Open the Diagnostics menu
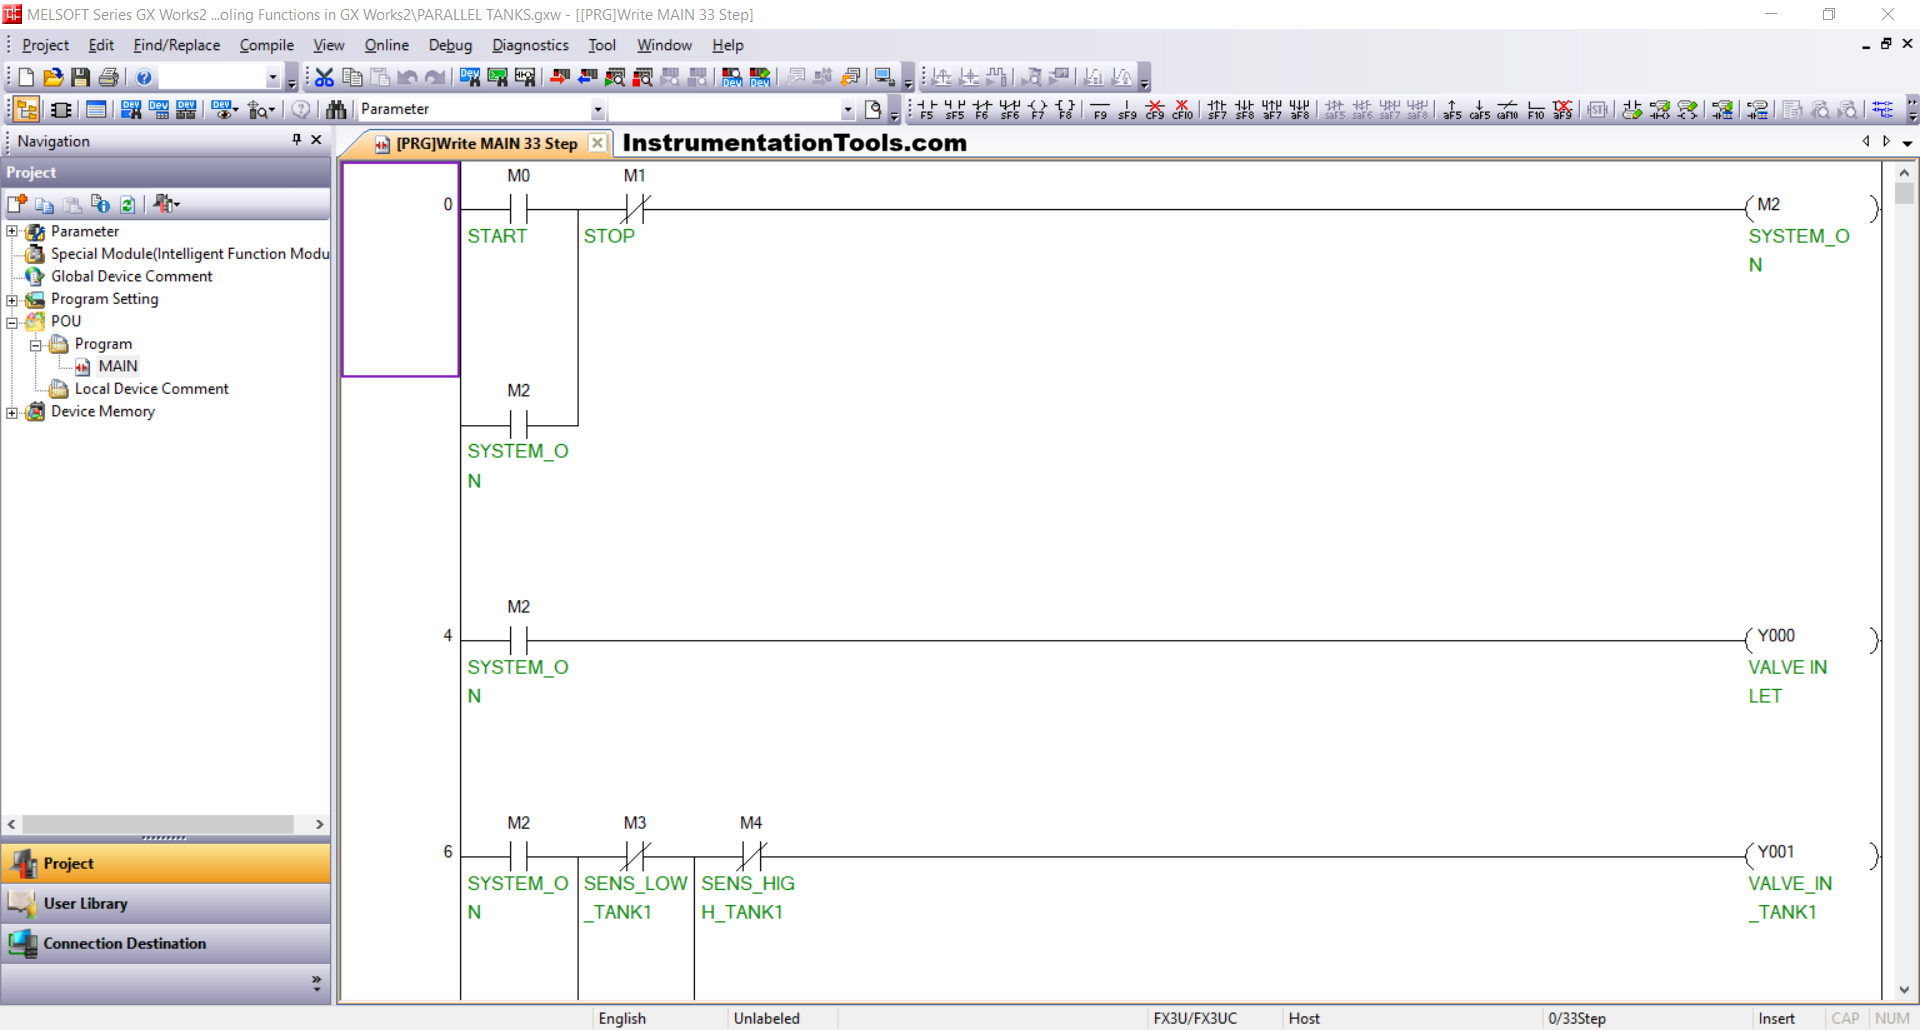The image size is (1920, 1030). (x=530, y=45)
